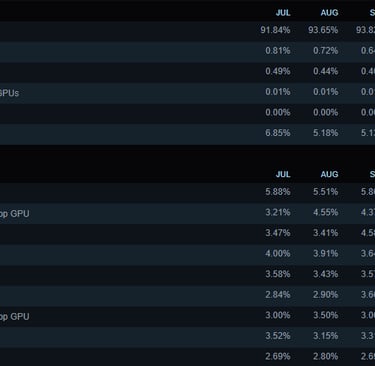This screenshot has height=366, width=375.
Task: Choose the 4.55% August value
Action: tap(325, 212)
